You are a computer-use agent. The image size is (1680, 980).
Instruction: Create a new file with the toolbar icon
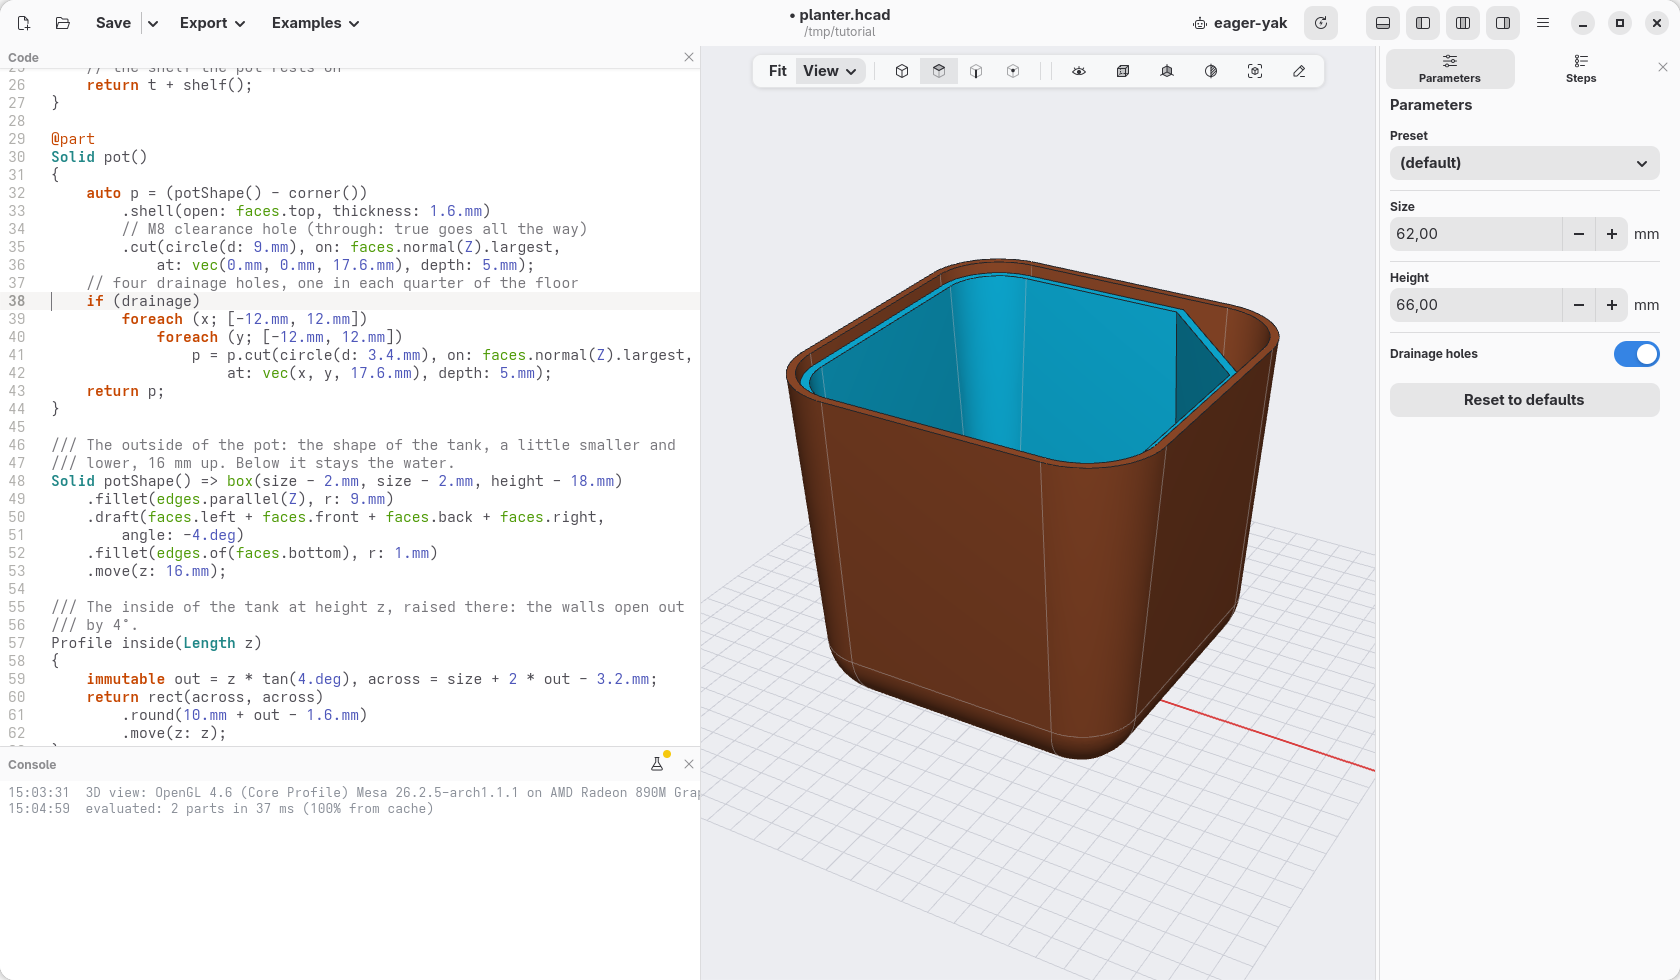point(24,23)
